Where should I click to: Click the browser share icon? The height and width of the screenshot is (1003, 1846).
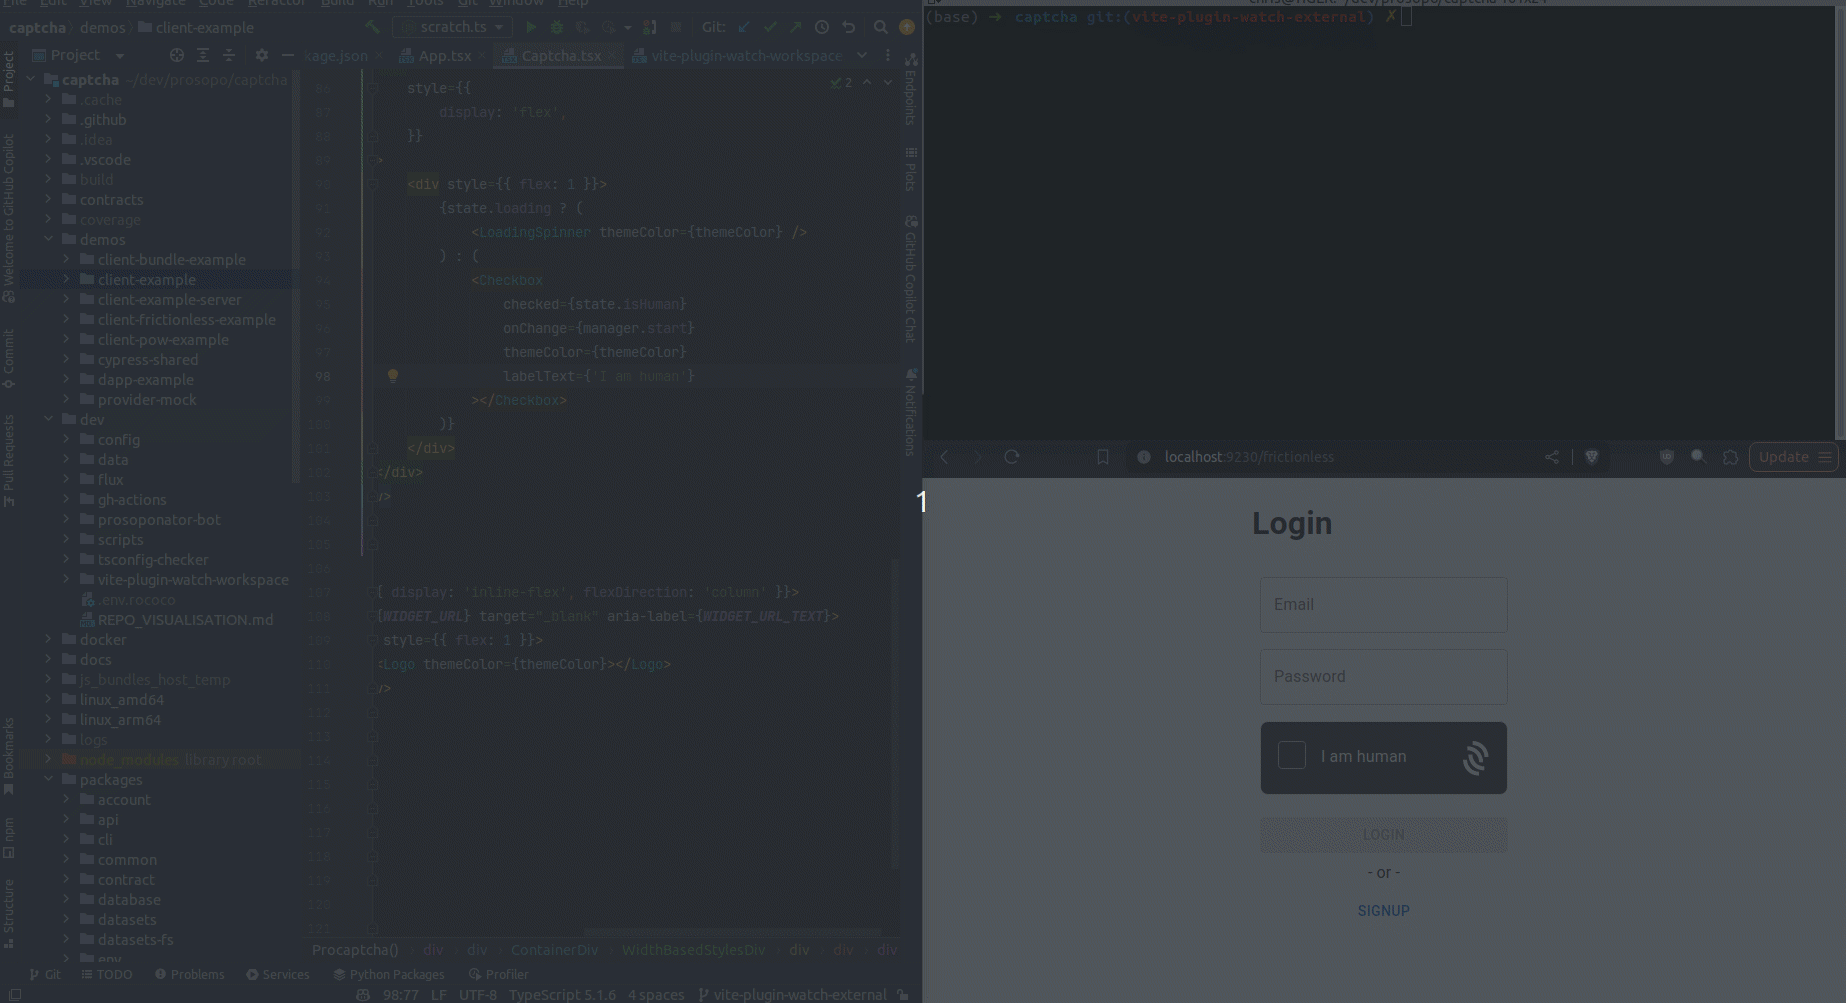point(1552,457)
